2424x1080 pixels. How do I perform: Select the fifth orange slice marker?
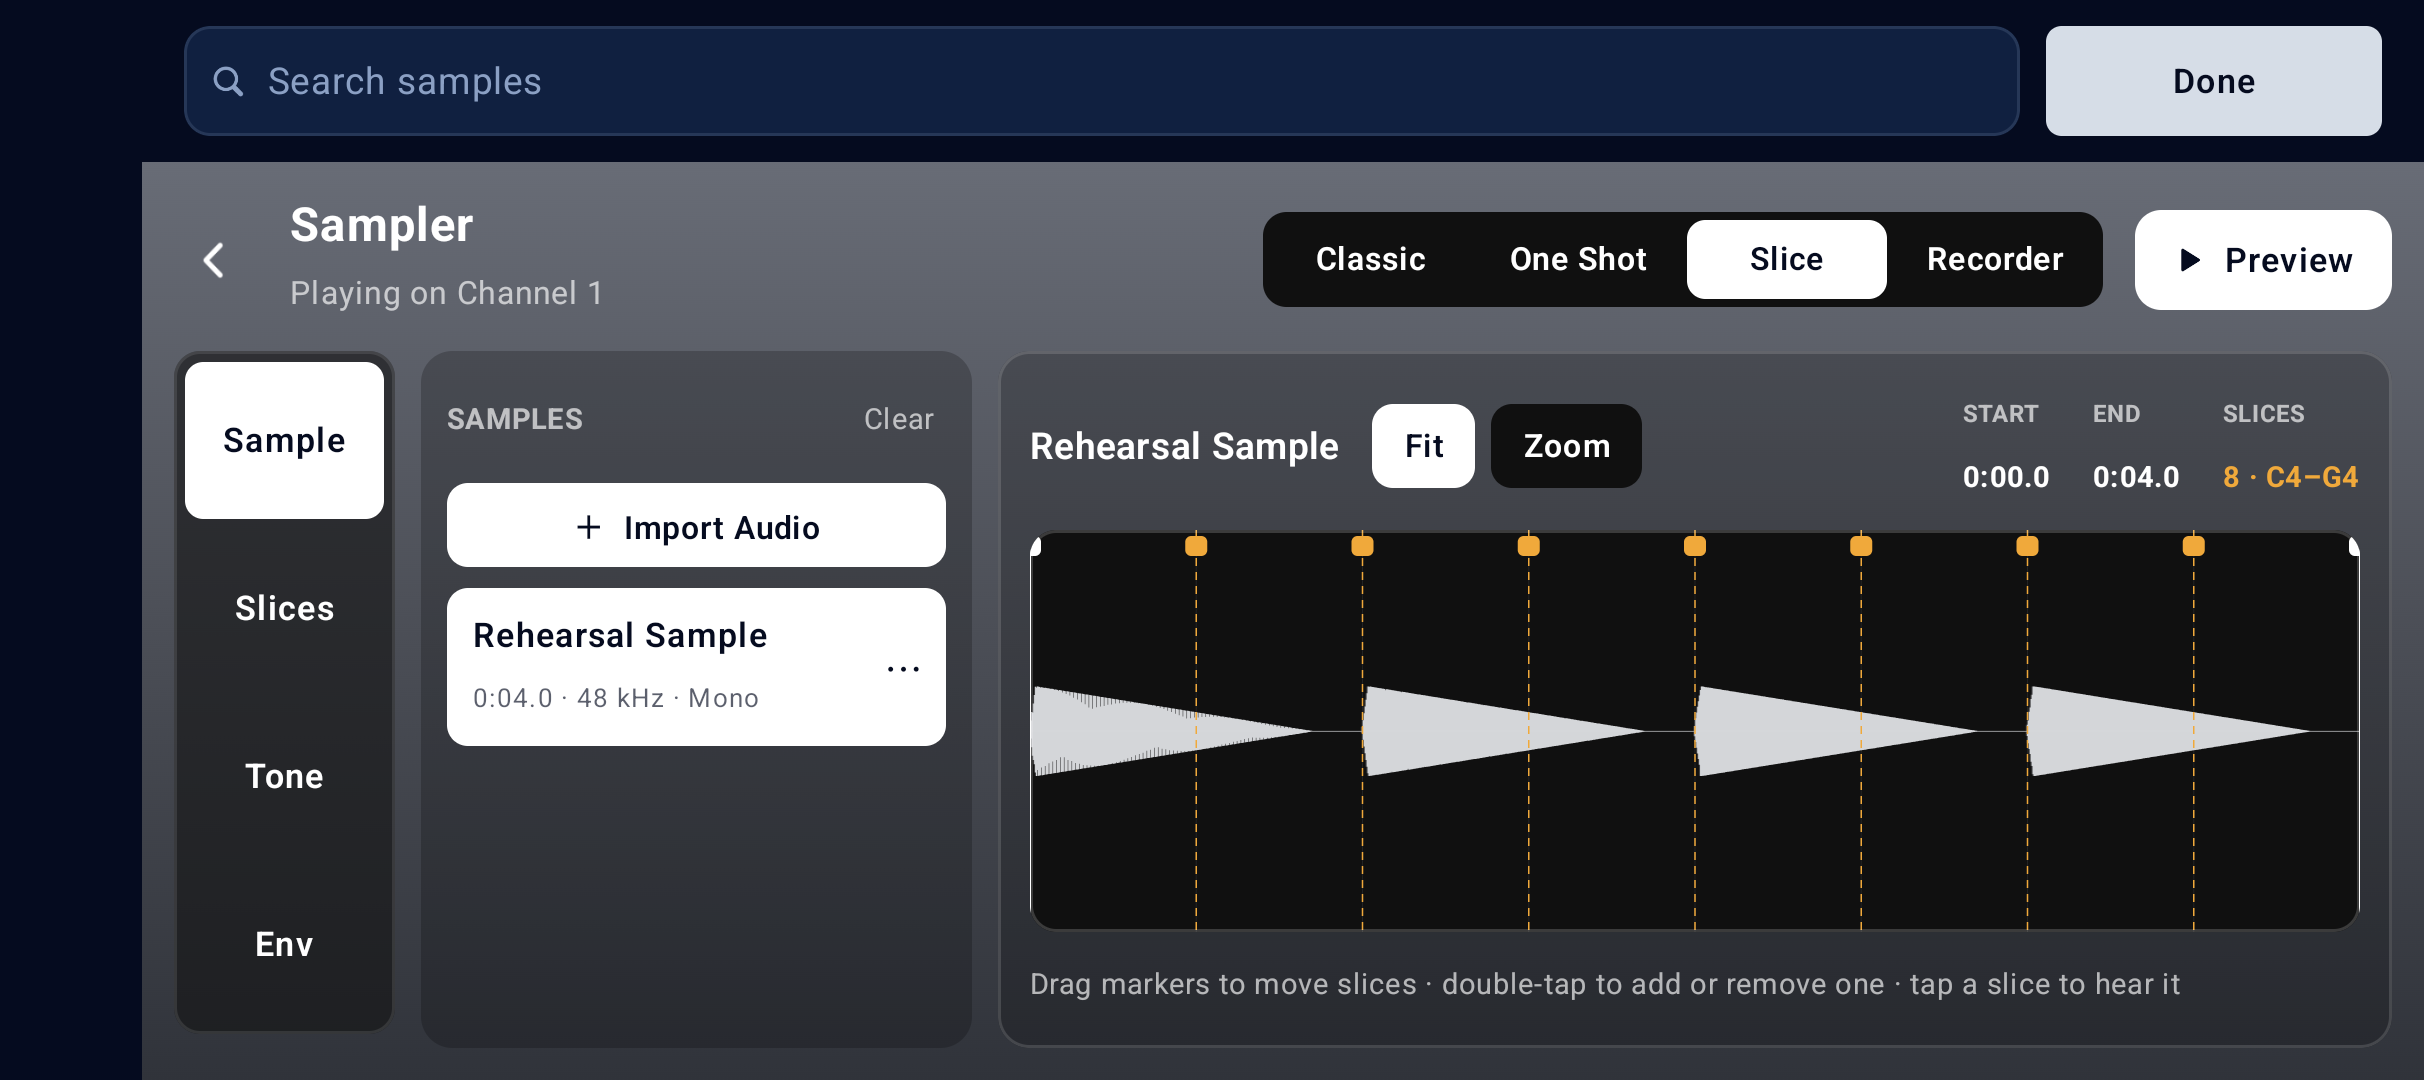[1861, 545]
